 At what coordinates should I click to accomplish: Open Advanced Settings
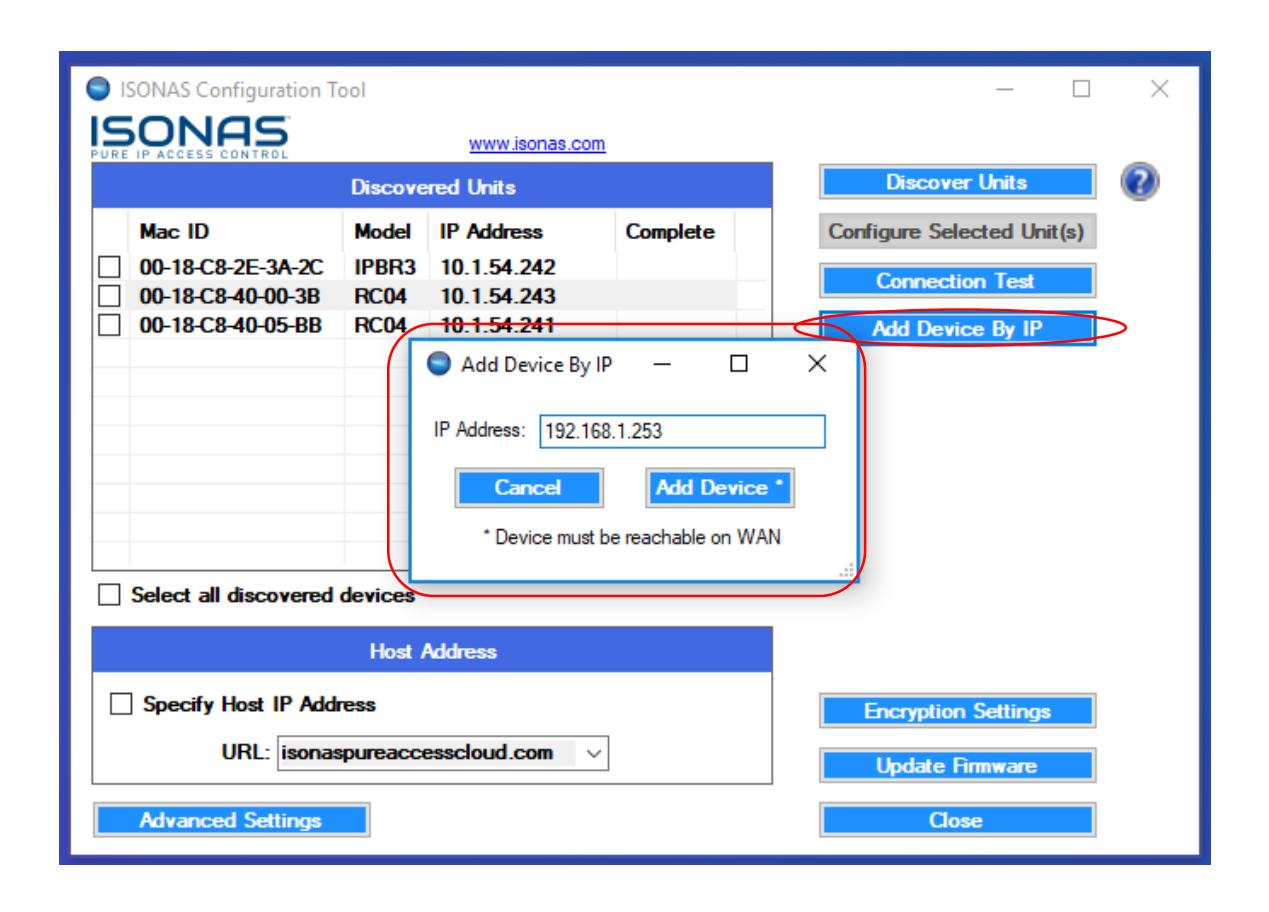[x=230, y=820]
